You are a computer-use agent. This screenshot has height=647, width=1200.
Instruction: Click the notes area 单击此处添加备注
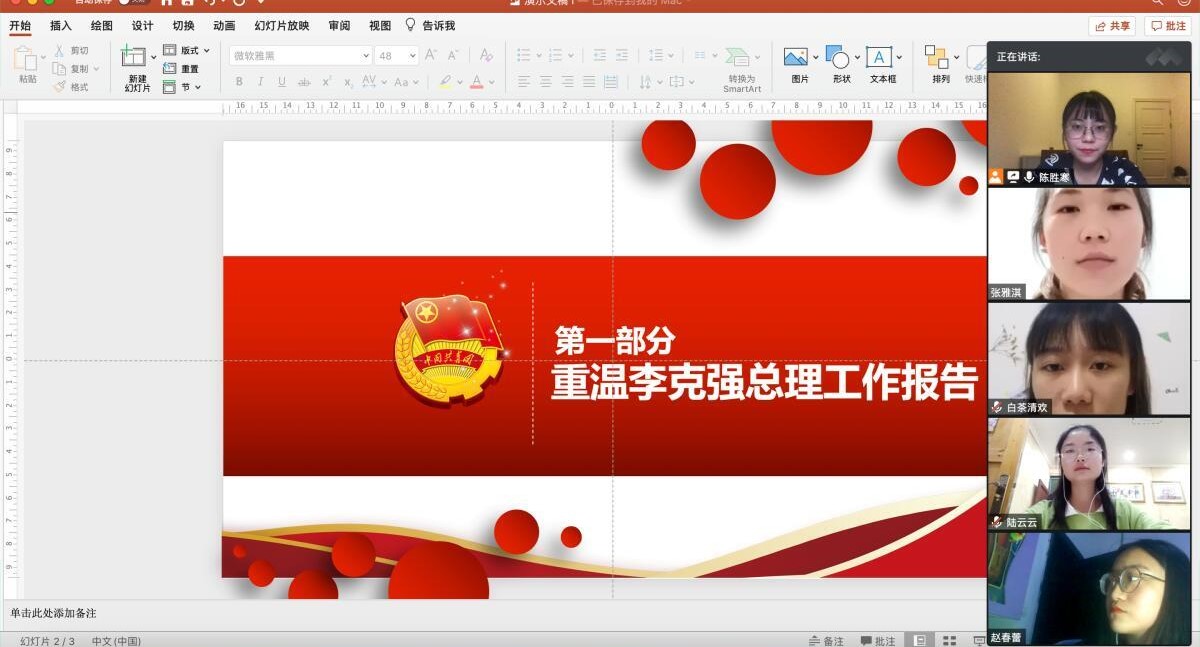(54, 613)
